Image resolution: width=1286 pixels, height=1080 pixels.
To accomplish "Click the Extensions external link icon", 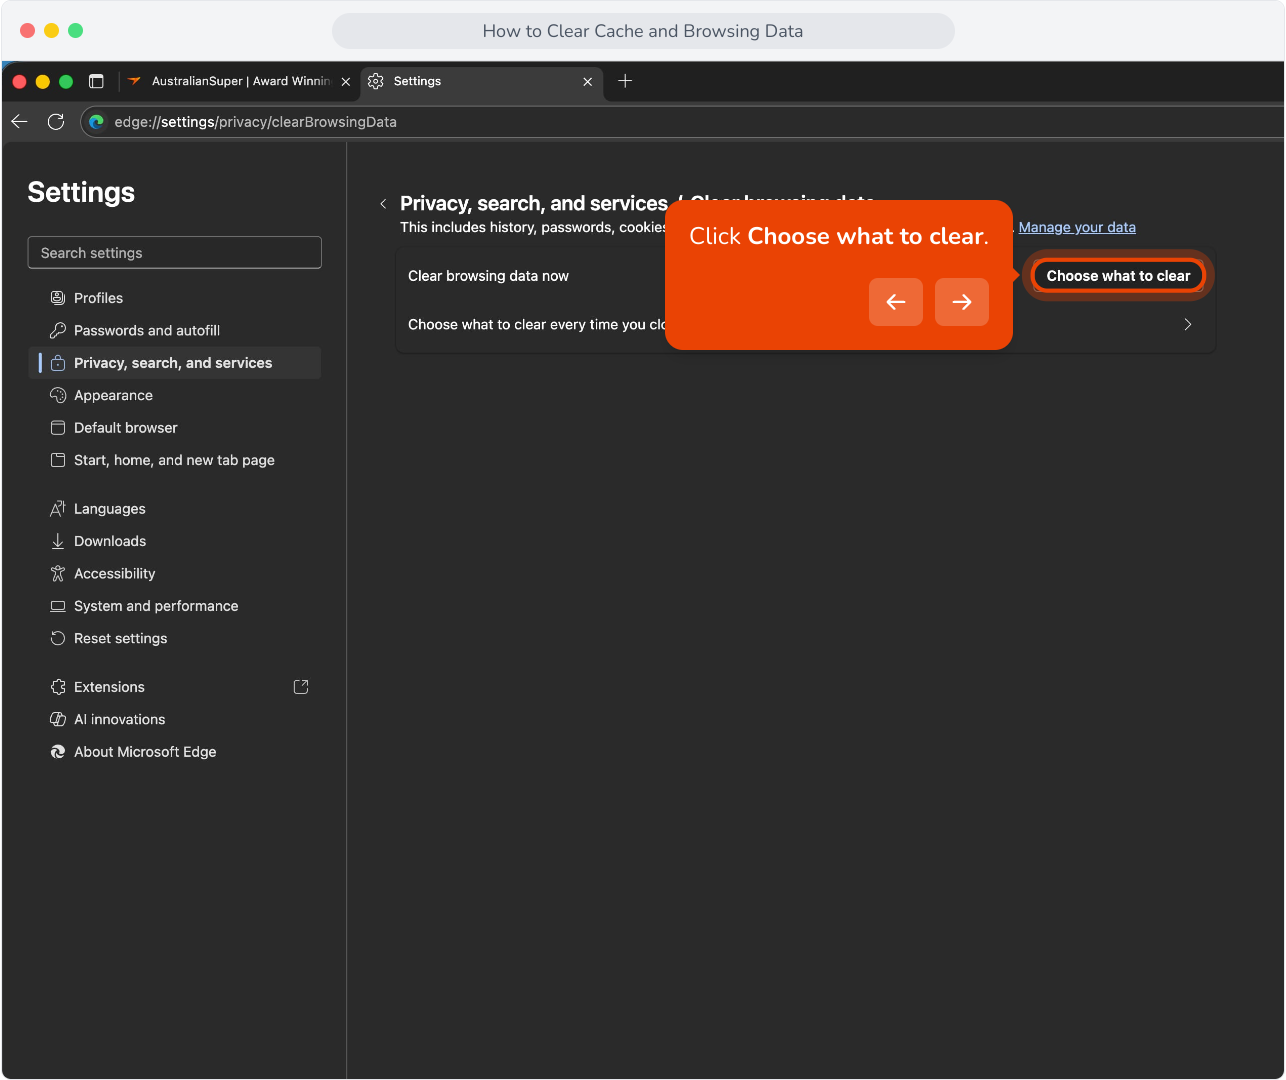I will (x=301, y=687).
